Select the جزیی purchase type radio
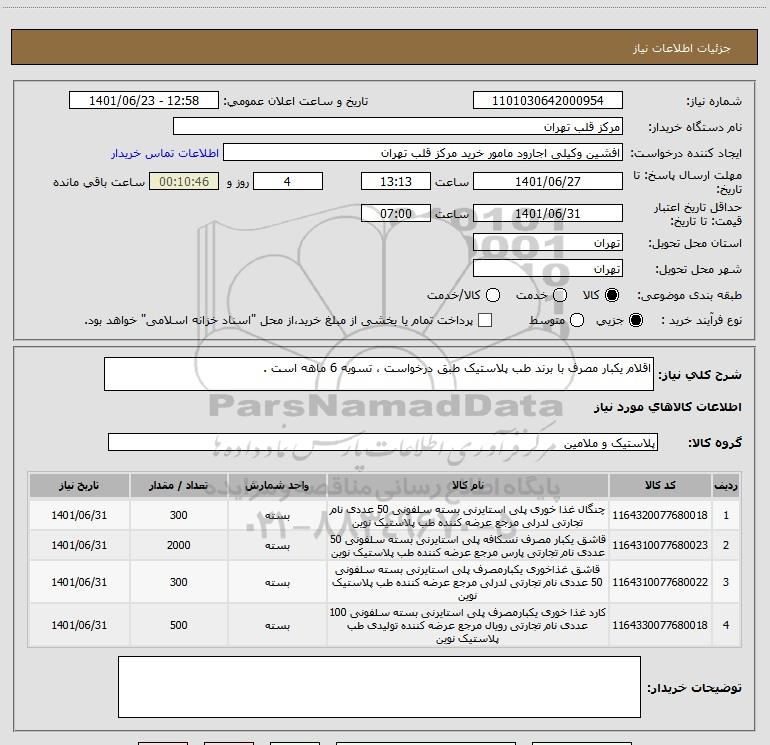Viewport: 770px width, 745px height. 635,320
